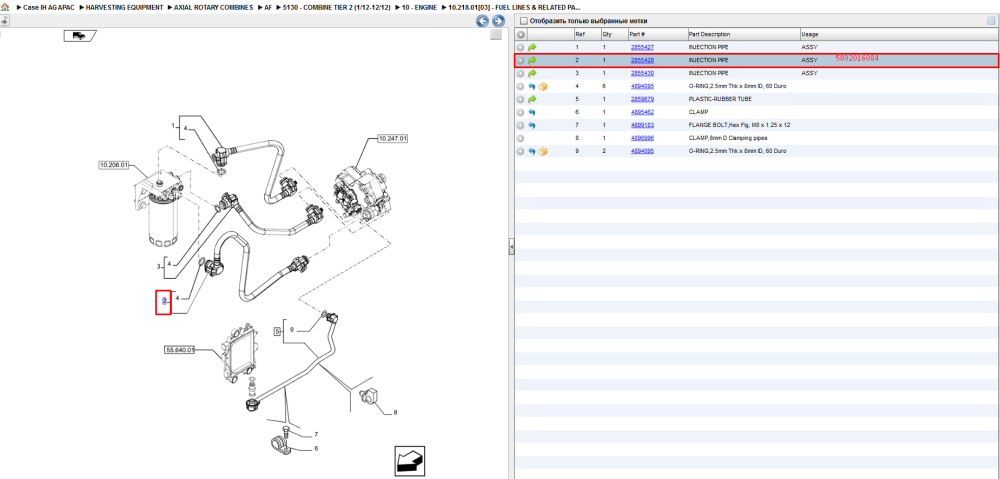This screenshot has width=1000, height=479.
Task: Open the 5130 - COMBINE TIER 2 breadcrumb
Action: click(x=336, y=7)
